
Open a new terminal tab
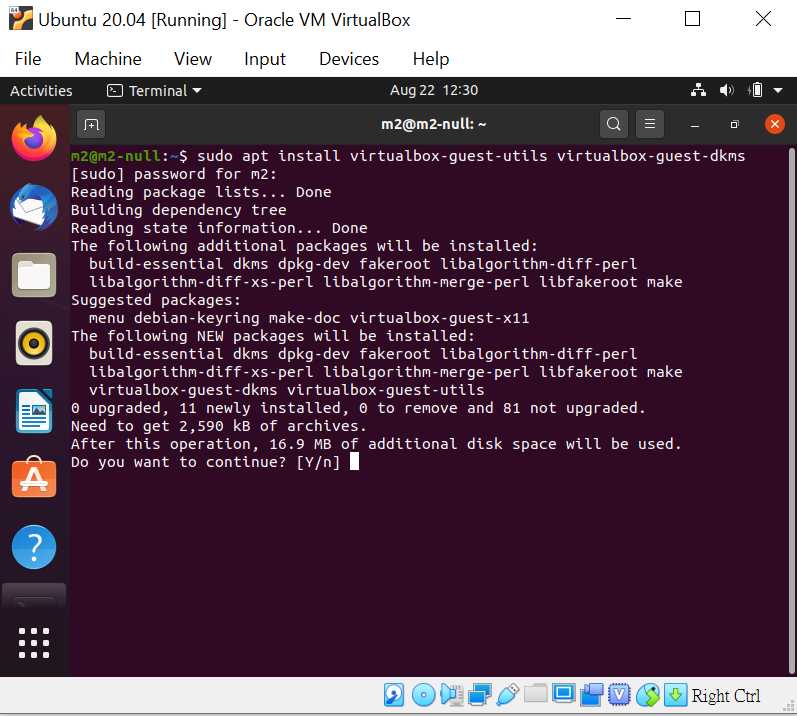pos(91,124)
